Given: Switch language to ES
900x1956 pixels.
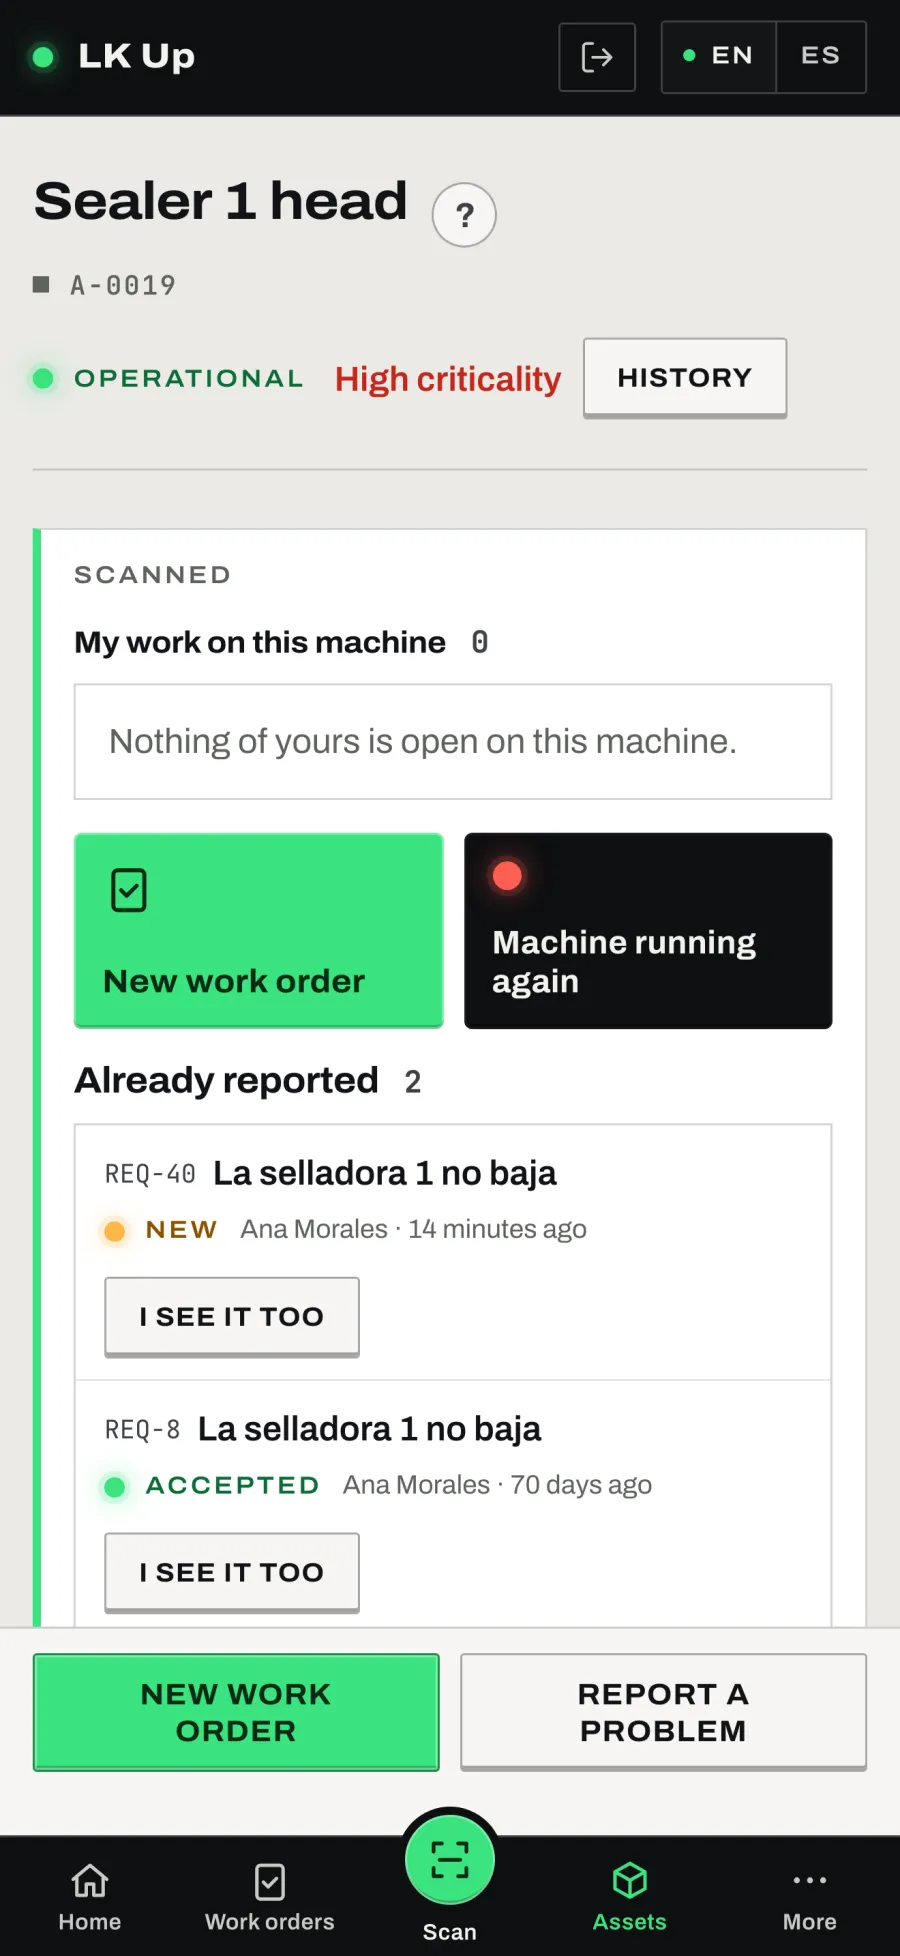Looking at the screenshot, I should pyautogui.click(x=821, y=57).
